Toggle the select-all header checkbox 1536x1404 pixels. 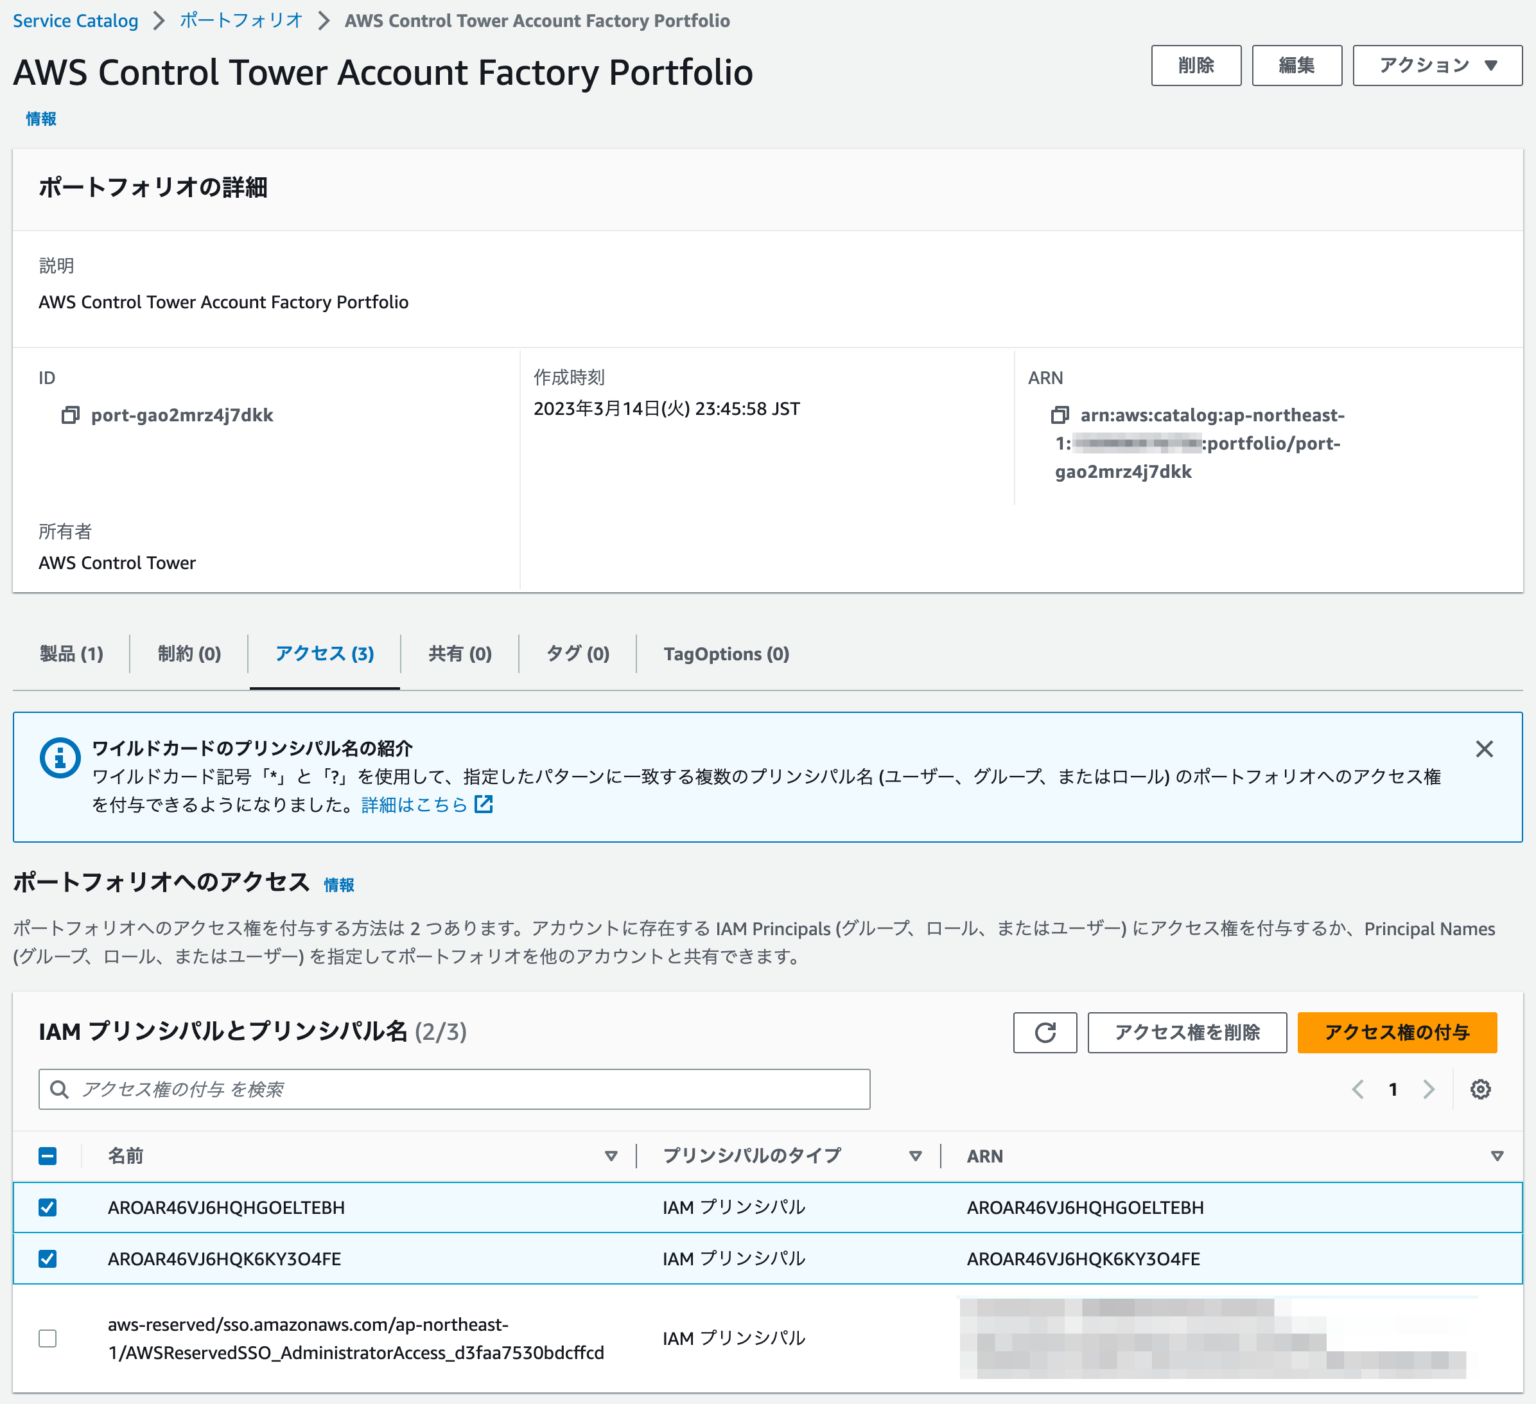[47, 1156]
